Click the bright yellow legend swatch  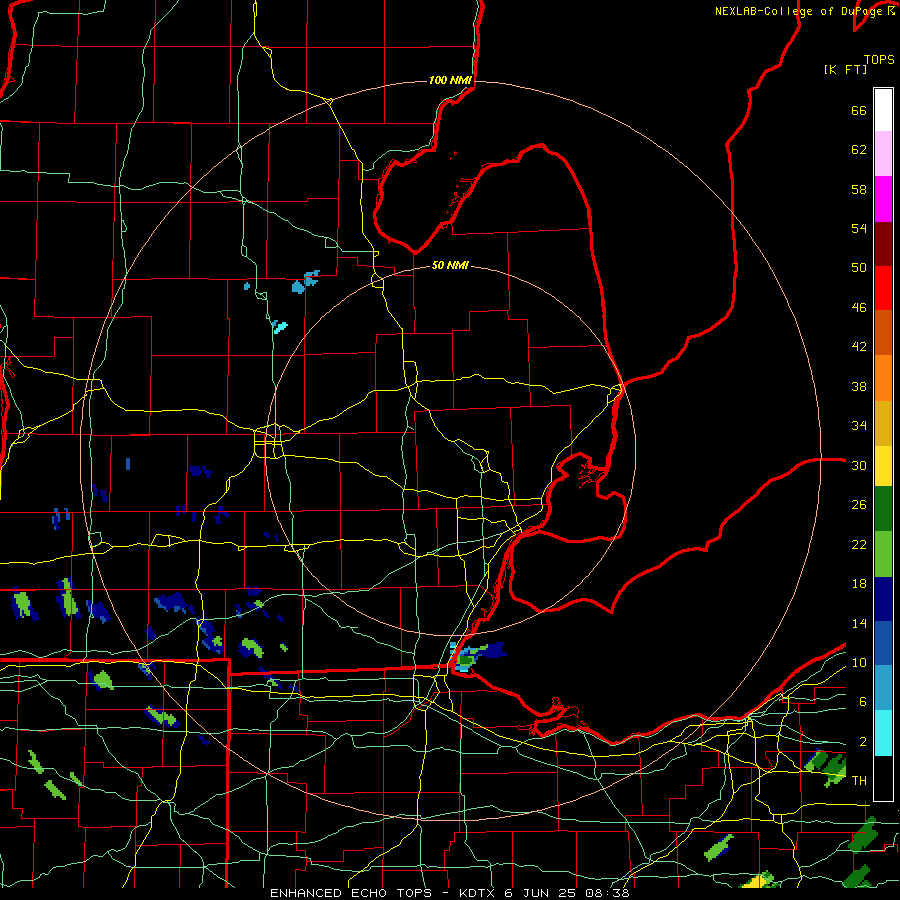883,466
